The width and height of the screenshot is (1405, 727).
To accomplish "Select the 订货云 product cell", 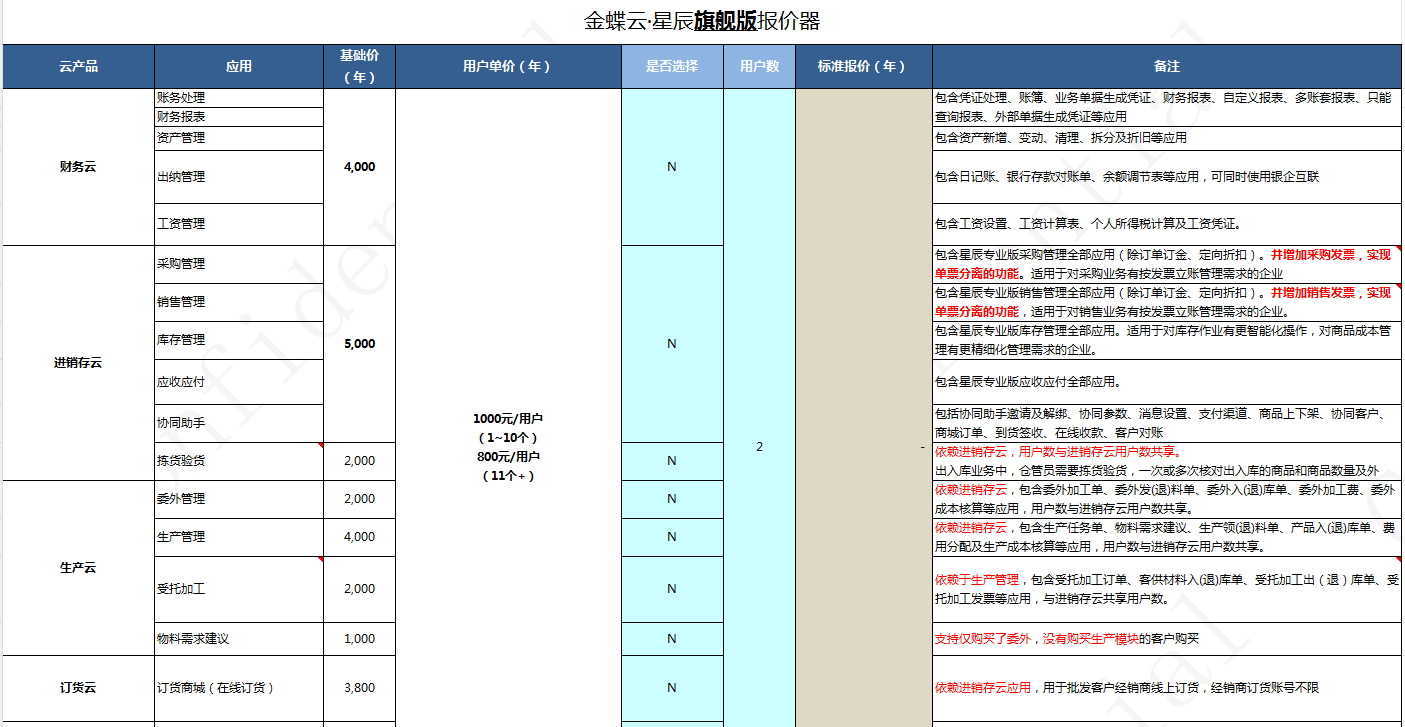I will point(77,687).
